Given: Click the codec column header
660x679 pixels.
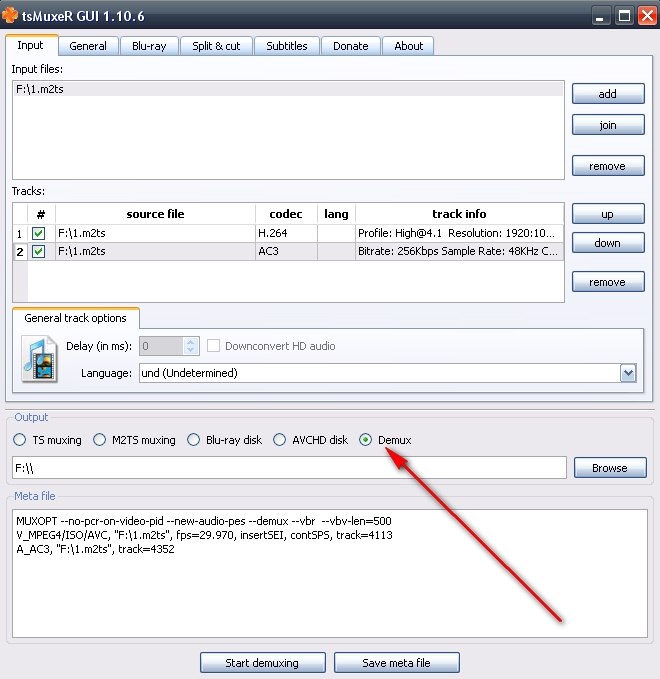Looking at the screenshot, I should pyautogui.click(x=286, y=214).
